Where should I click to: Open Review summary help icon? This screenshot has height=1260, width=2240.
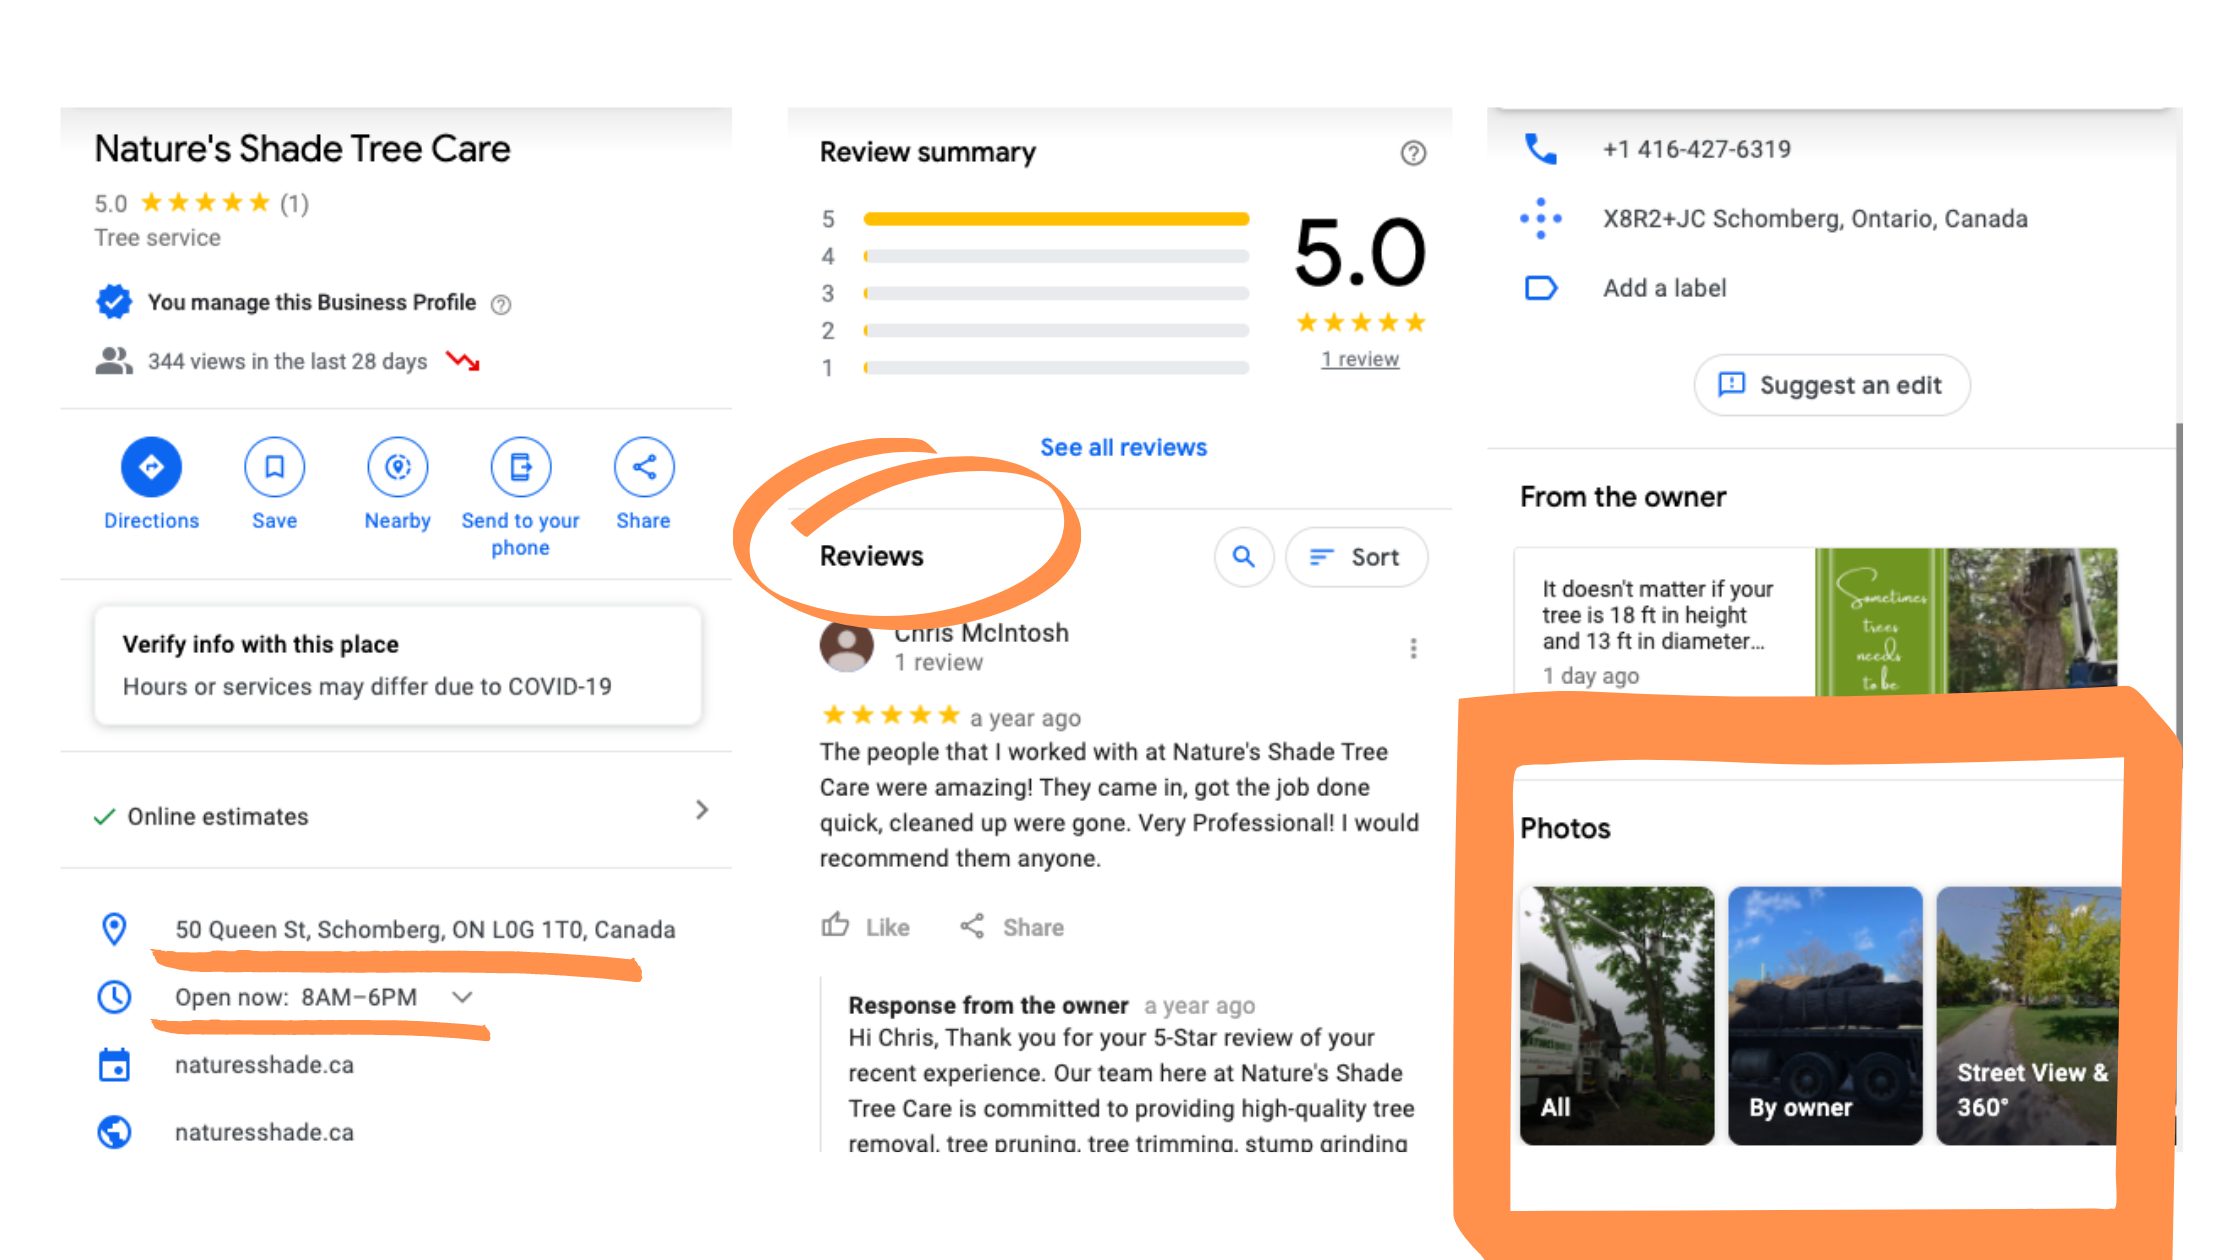1413,153
